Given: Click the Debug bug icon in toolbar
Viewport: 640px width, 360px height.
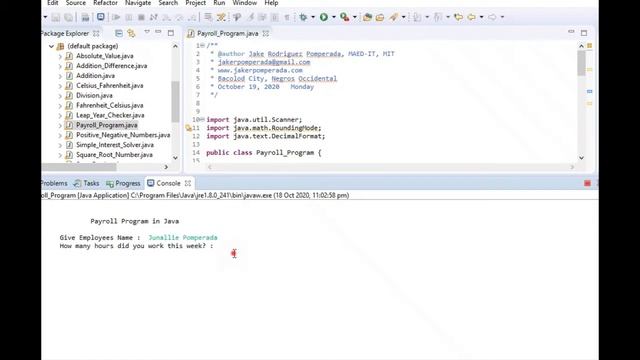Looking at the screenshot, I should pos(303,17).
